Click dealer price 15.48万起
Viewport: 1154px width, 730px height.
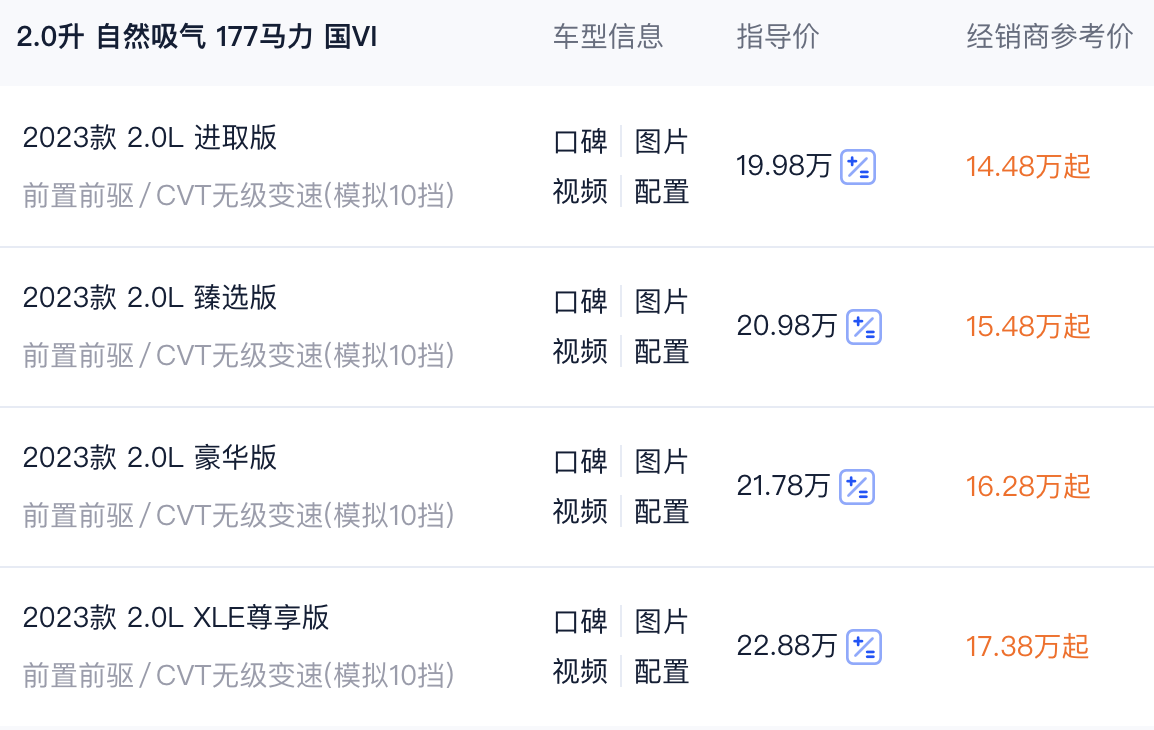(x=1028, y=327)
